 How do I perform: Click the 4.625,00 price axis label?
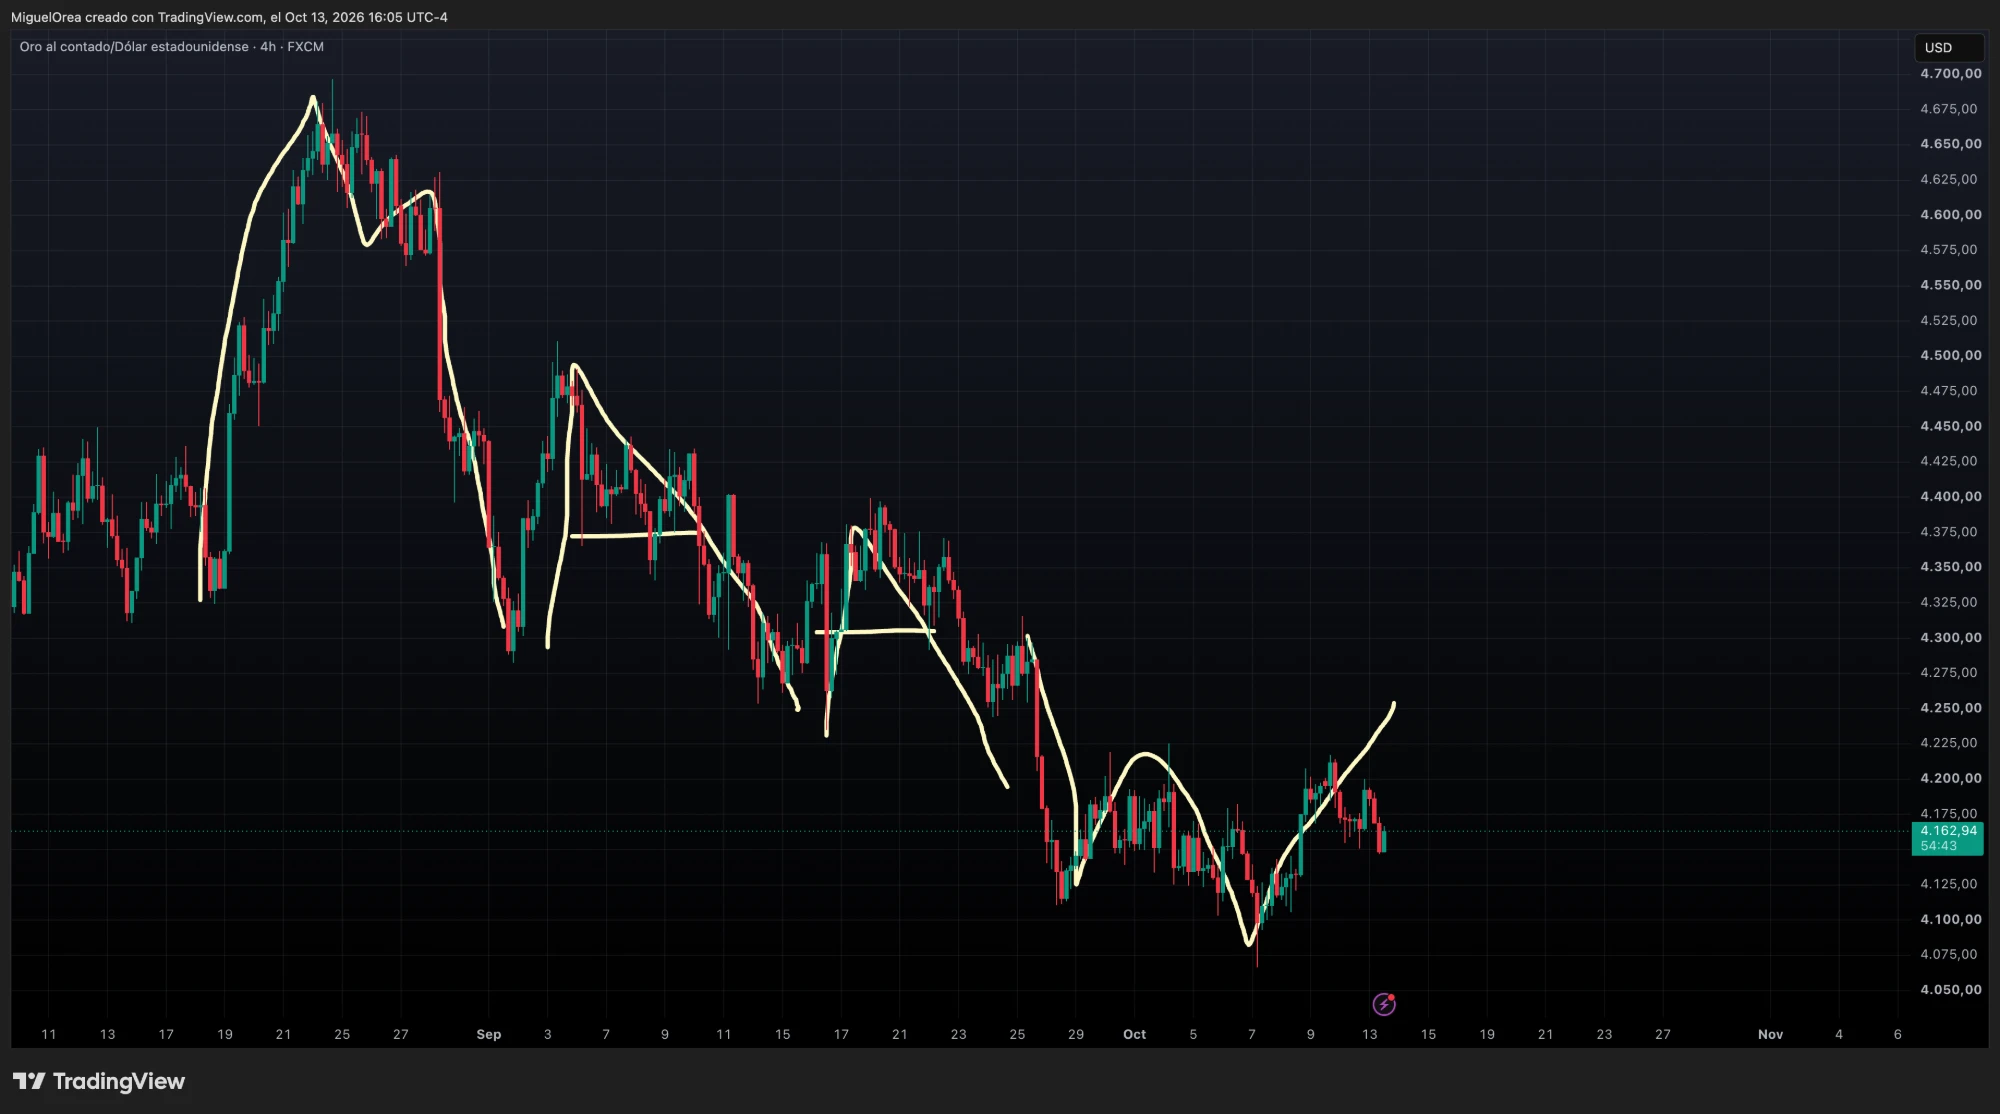coord(1948,179)
